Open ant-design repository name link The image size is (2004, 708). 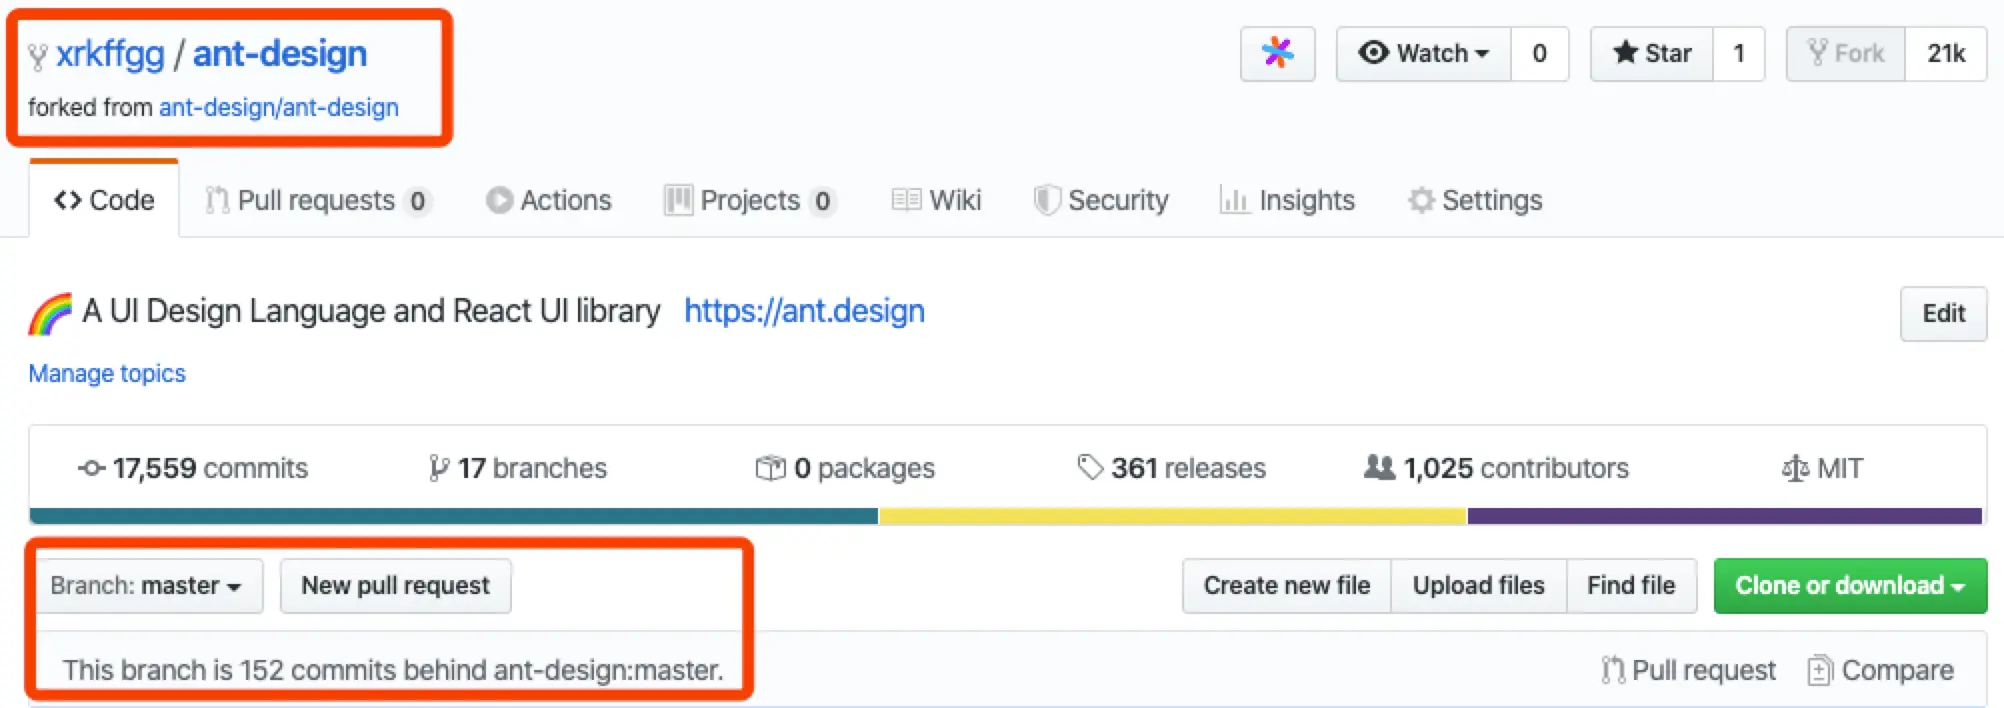tap(280, 54)
